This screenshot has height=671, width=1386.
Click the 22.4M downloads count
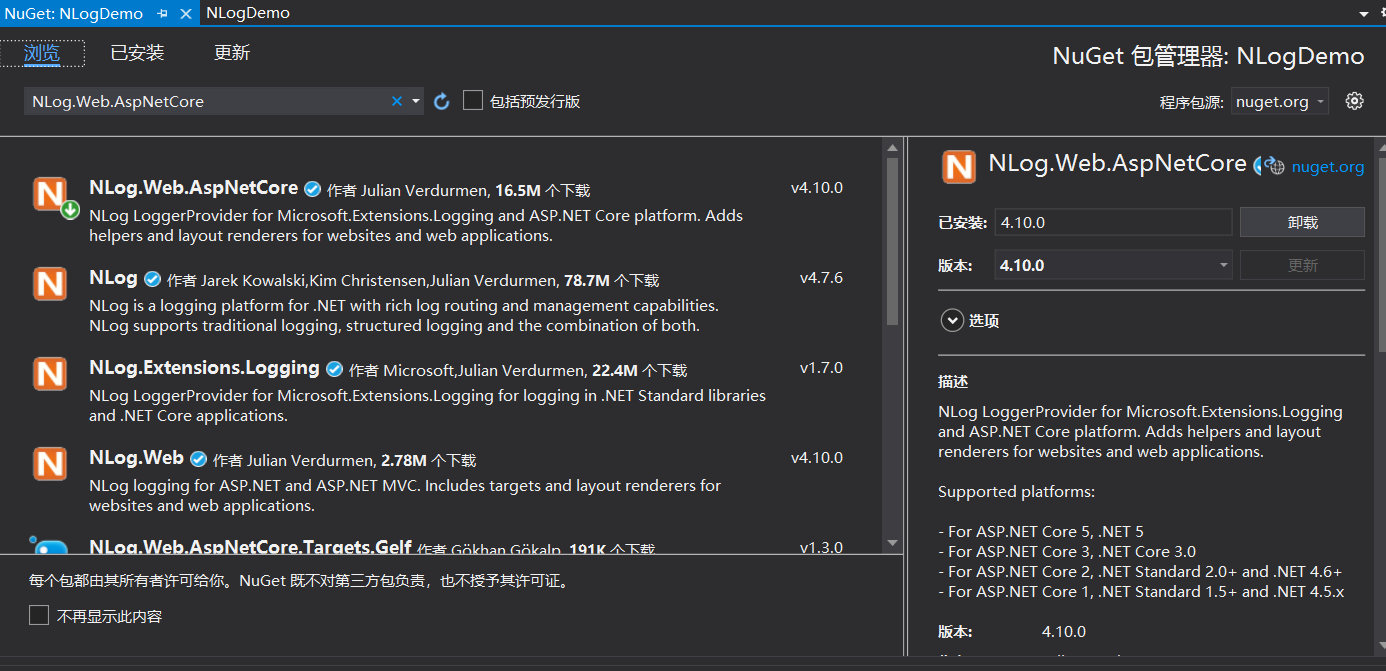tap(615, 370)
